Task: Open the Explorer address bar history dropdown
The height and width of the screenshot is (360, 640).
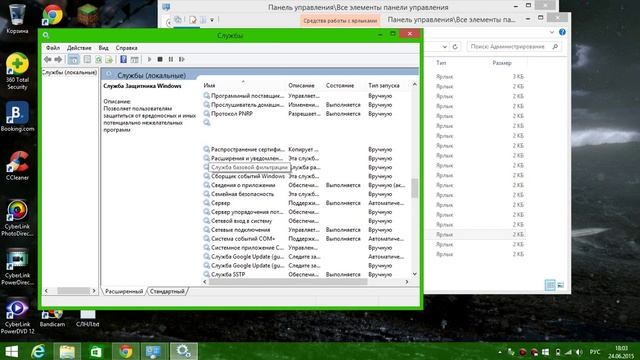Action: click(x=444, y=47)
